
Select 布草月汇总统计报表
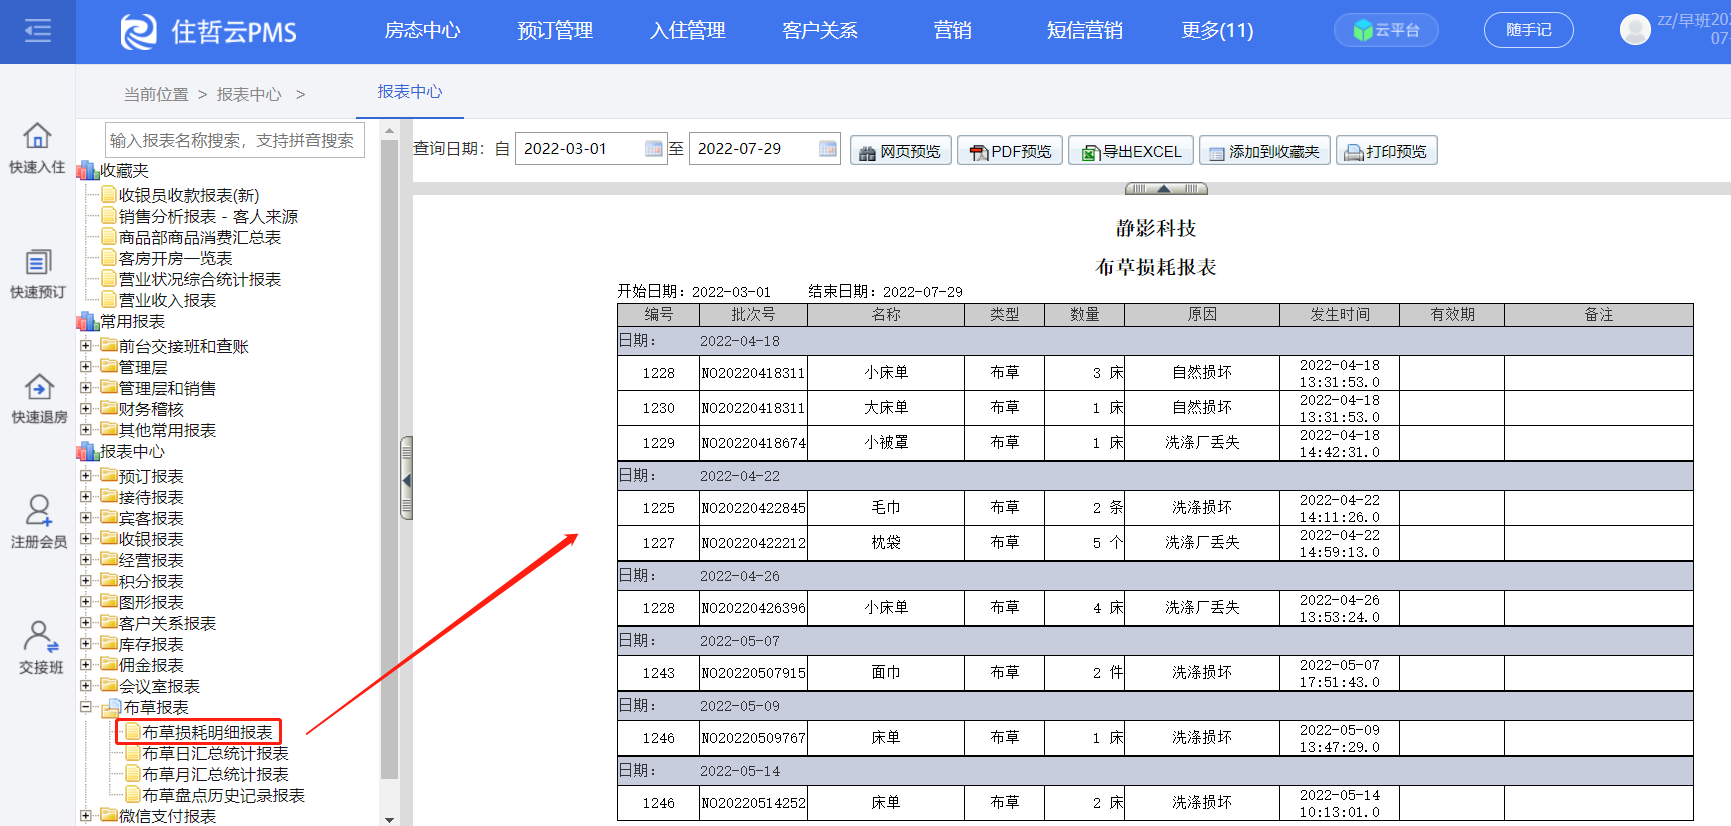coord(215,775)
